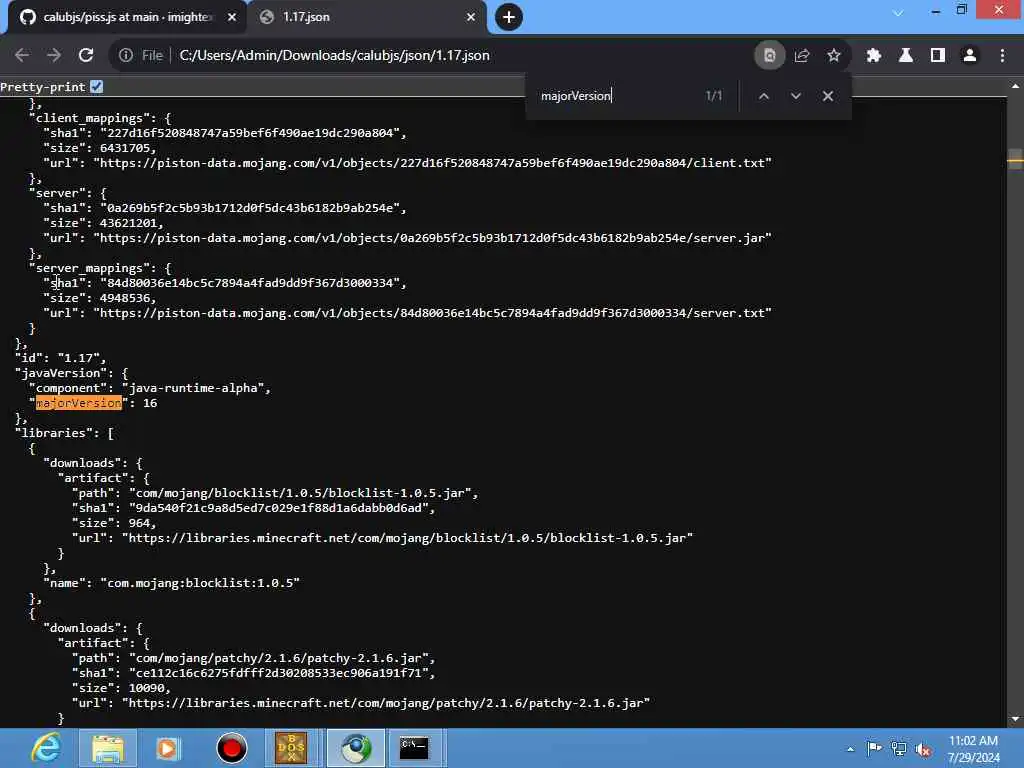Toggle the Pretty-print checkbox
The image size is (1024, 768).
[97, 86]
